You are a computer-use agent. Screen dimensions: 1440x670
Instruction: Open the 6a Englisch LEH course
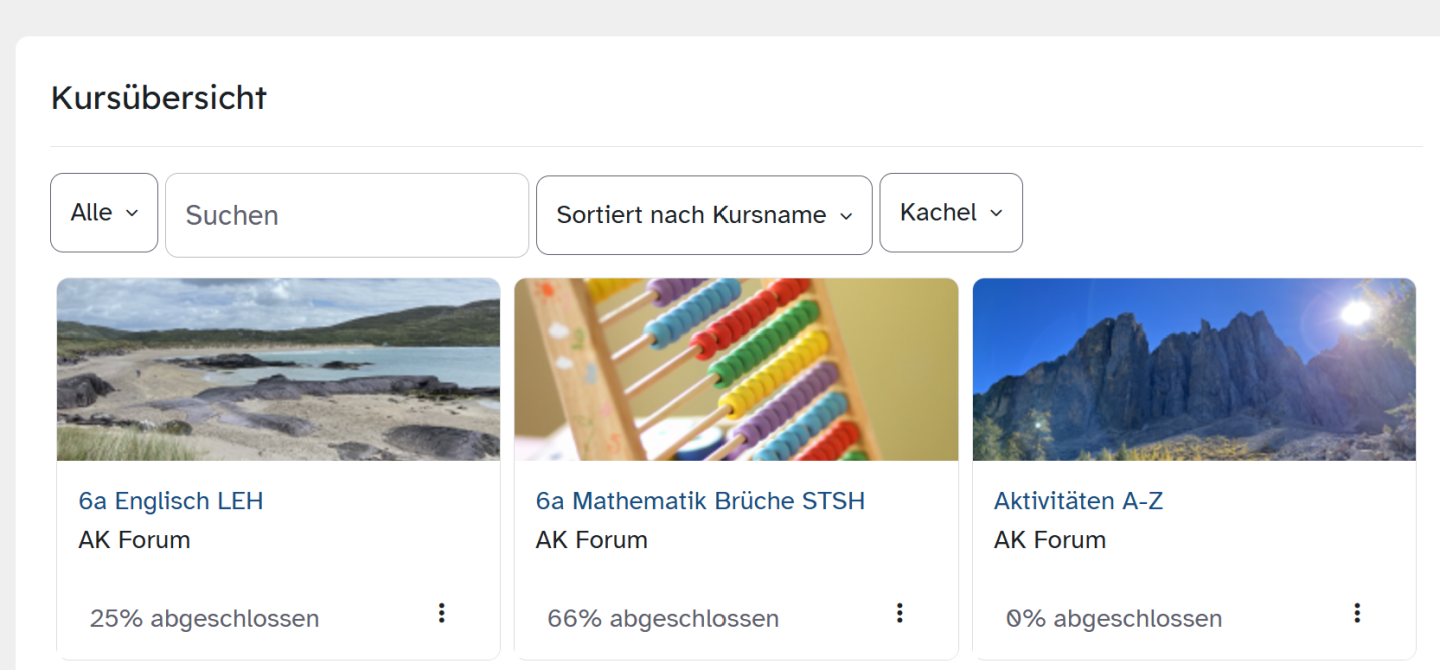(x=170, y=500)
